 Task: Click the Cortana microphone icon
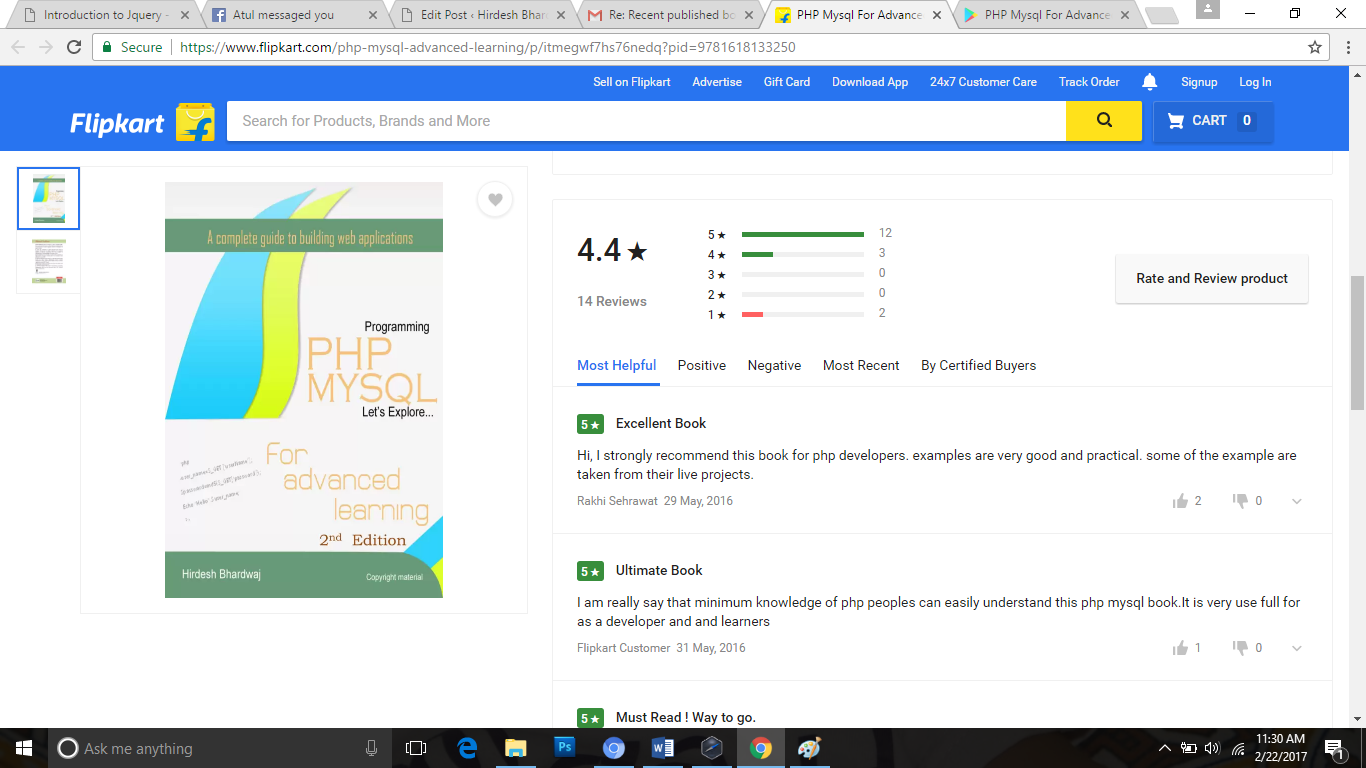click(x=371, y=748)
